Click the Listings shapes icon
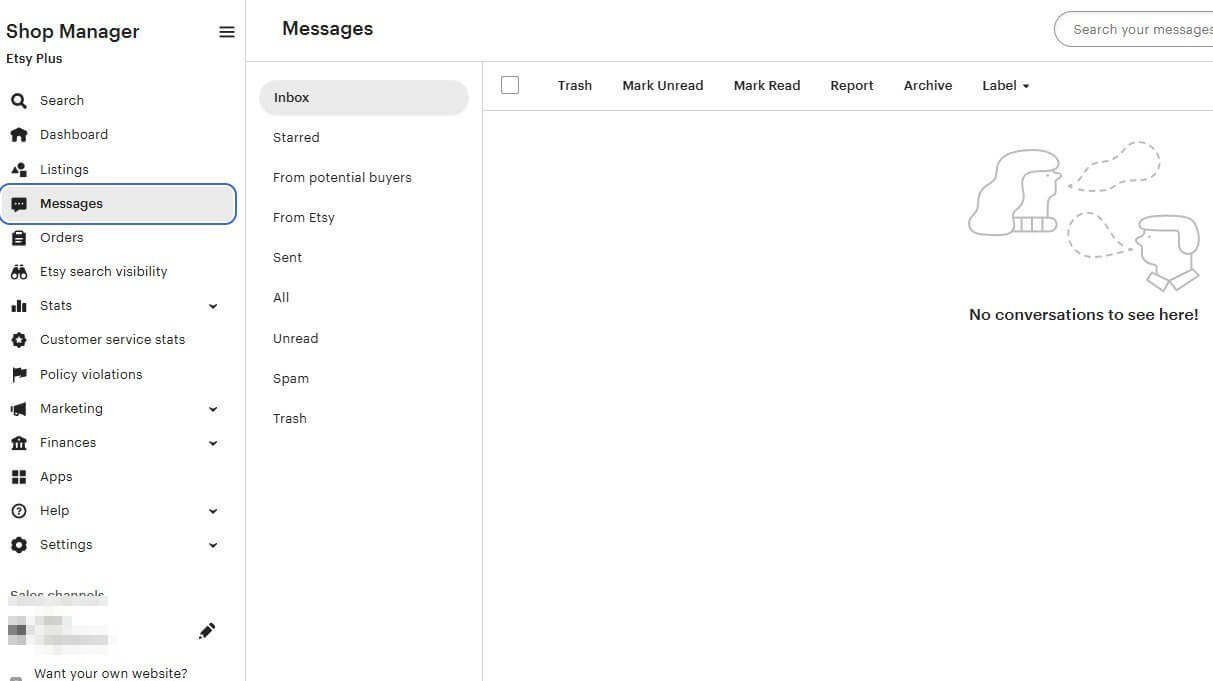The image size is (1213, 681). point(18,170)
